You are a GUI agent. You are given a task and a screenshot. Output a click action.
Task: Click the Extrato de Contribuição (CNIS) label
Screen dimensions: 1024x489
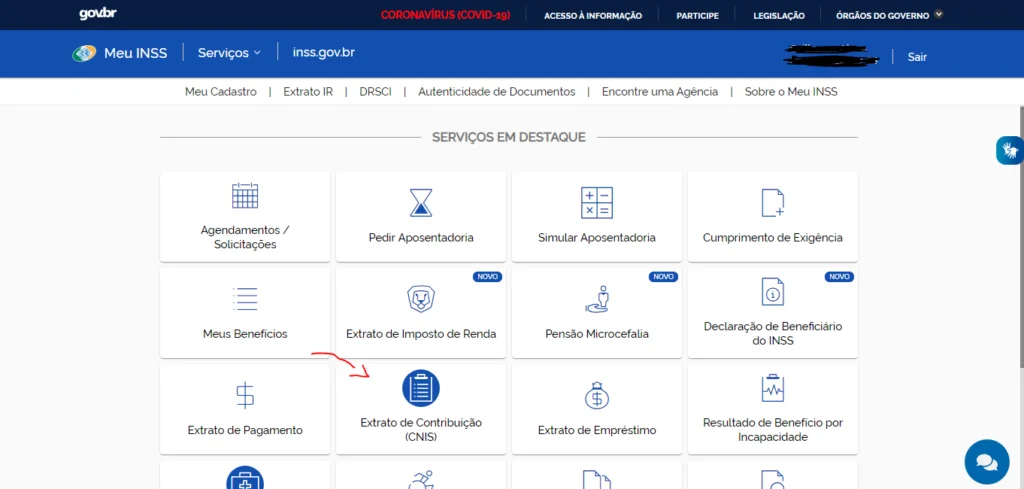point(421,430)
